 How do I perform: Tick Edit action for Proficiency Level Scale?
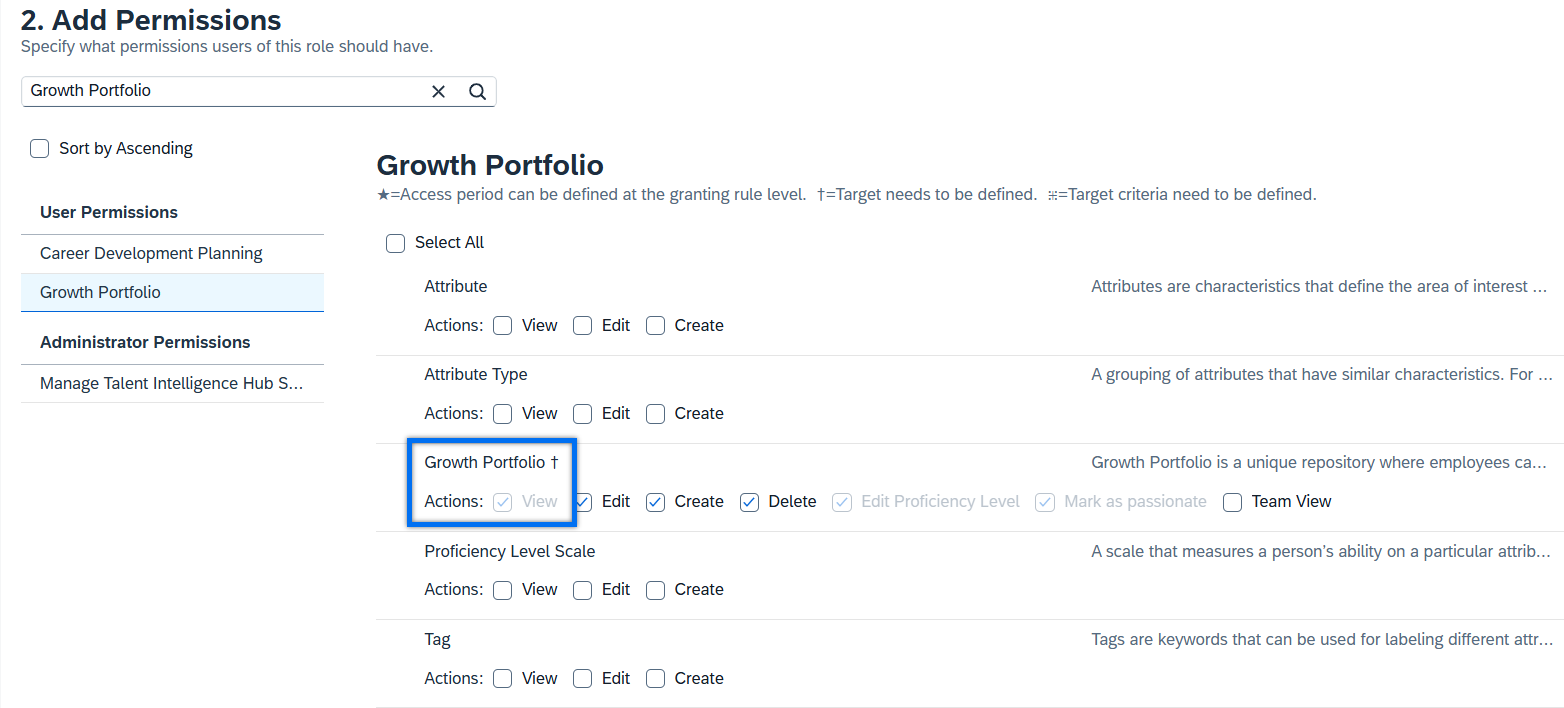pyautogui.click(x=583, y=590)
